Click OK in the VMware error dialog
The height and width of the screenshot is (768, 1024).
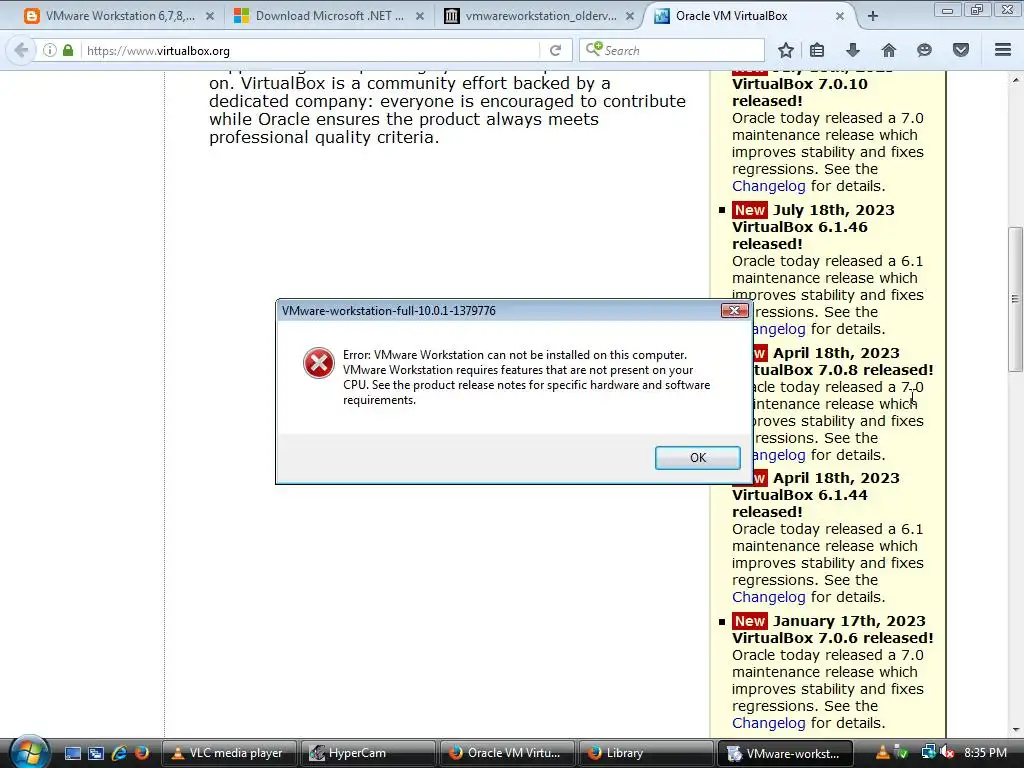(697, 458)
